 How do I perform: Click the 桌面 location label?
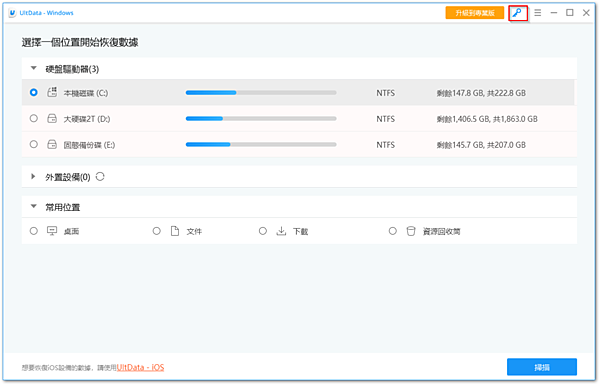click(71, 231)
